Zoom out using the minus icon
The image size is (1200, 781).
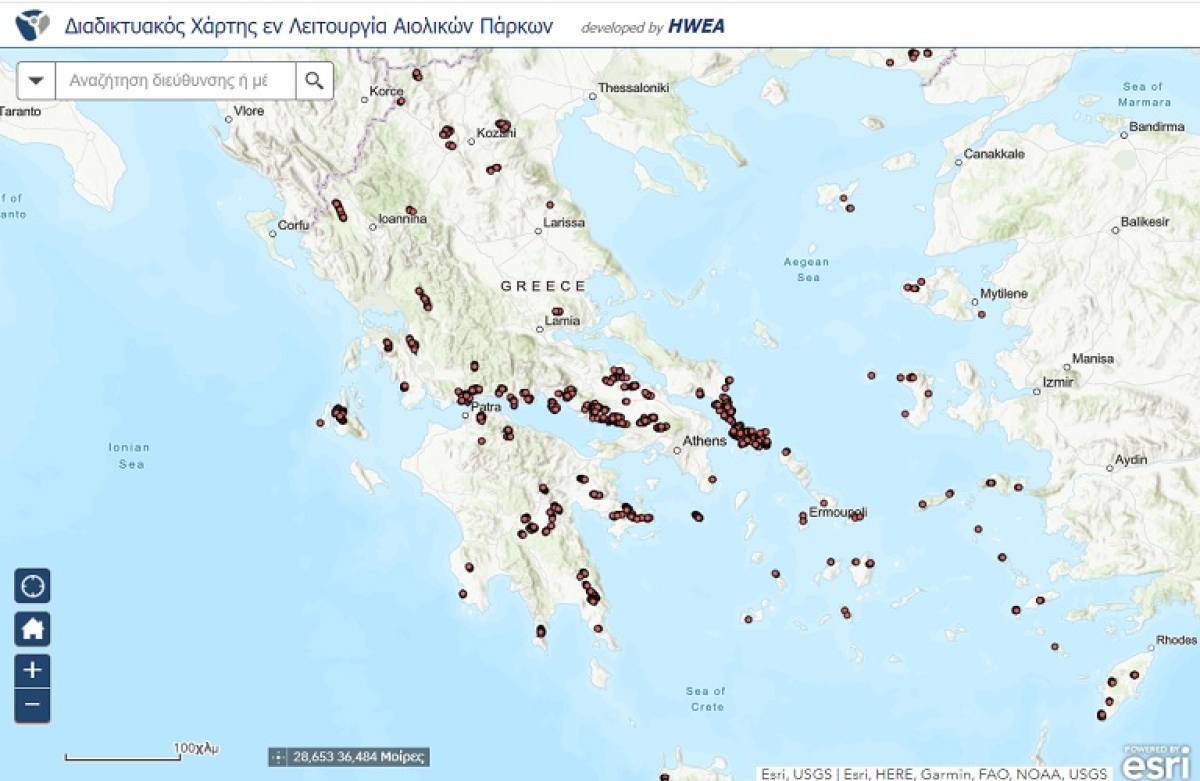coord(33,705)
